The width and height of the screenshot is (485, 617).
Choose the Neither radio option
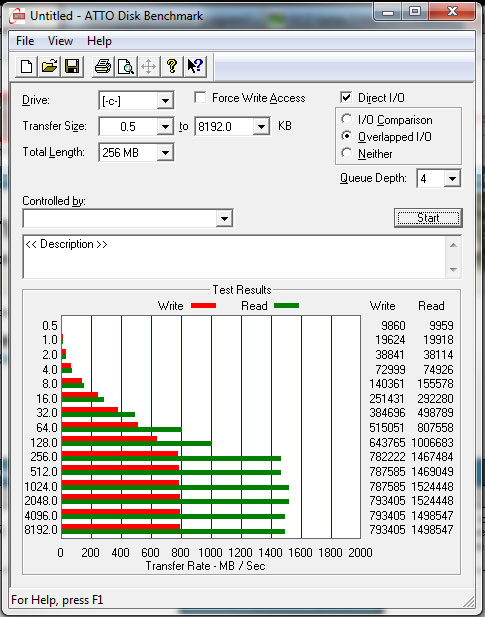click(347, 153)
